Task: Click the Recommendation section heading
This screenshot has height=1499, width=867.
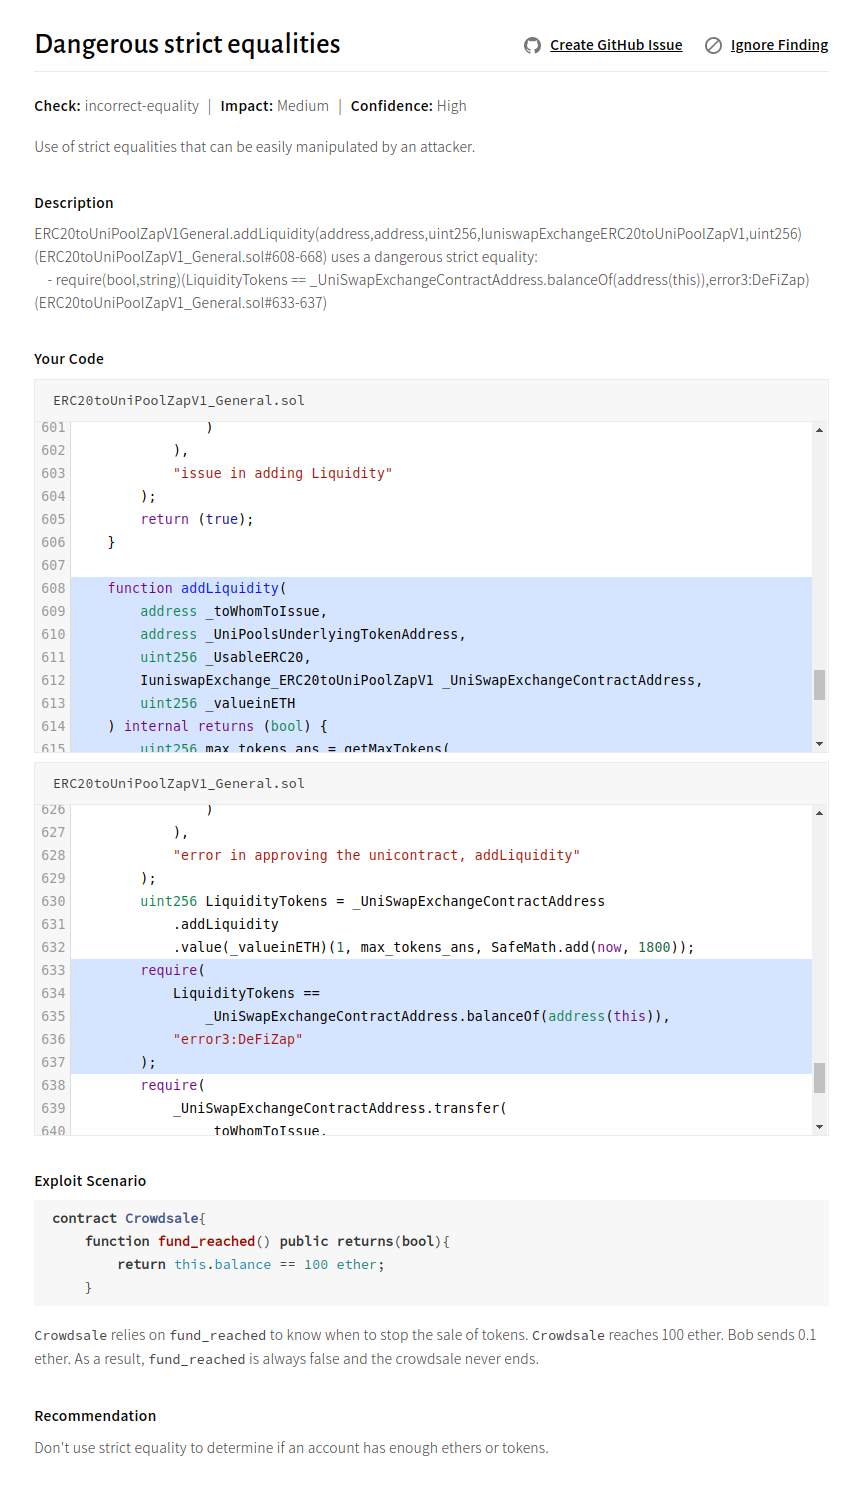Action: click(x=95, y=1416)
